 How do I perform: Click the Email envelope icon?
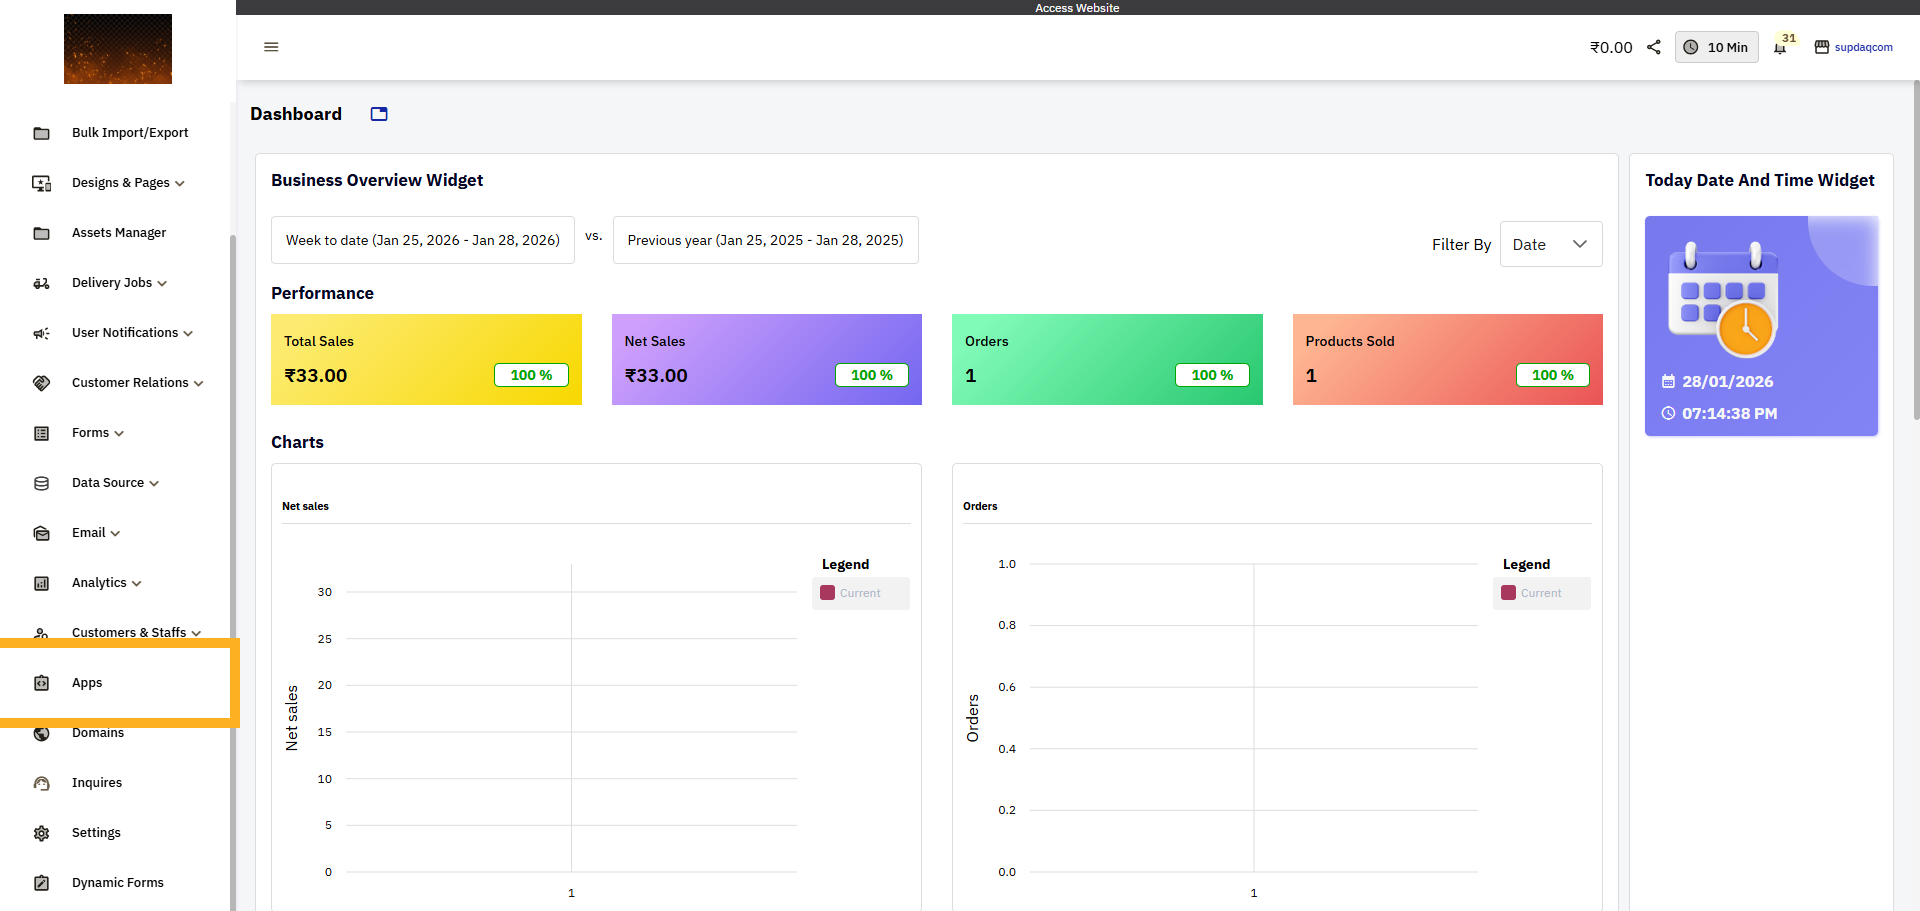coord(41,533)
